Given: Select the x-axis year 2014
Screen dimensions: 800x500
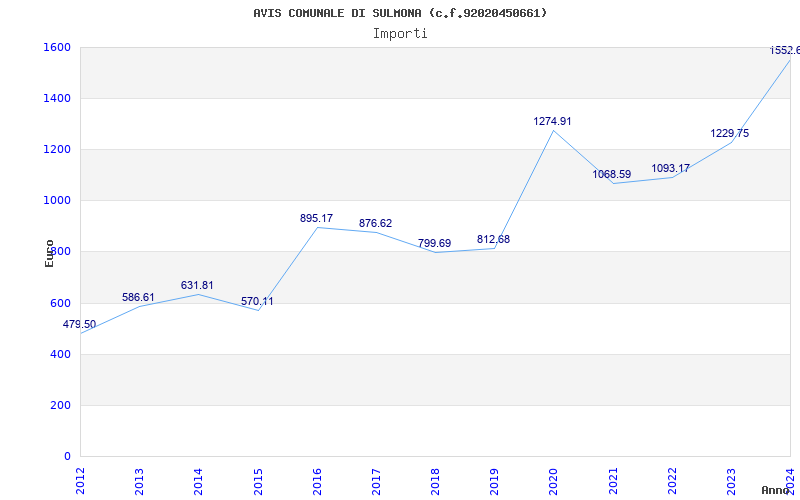Looking at the screenshot, I should (x=199, y=481).
